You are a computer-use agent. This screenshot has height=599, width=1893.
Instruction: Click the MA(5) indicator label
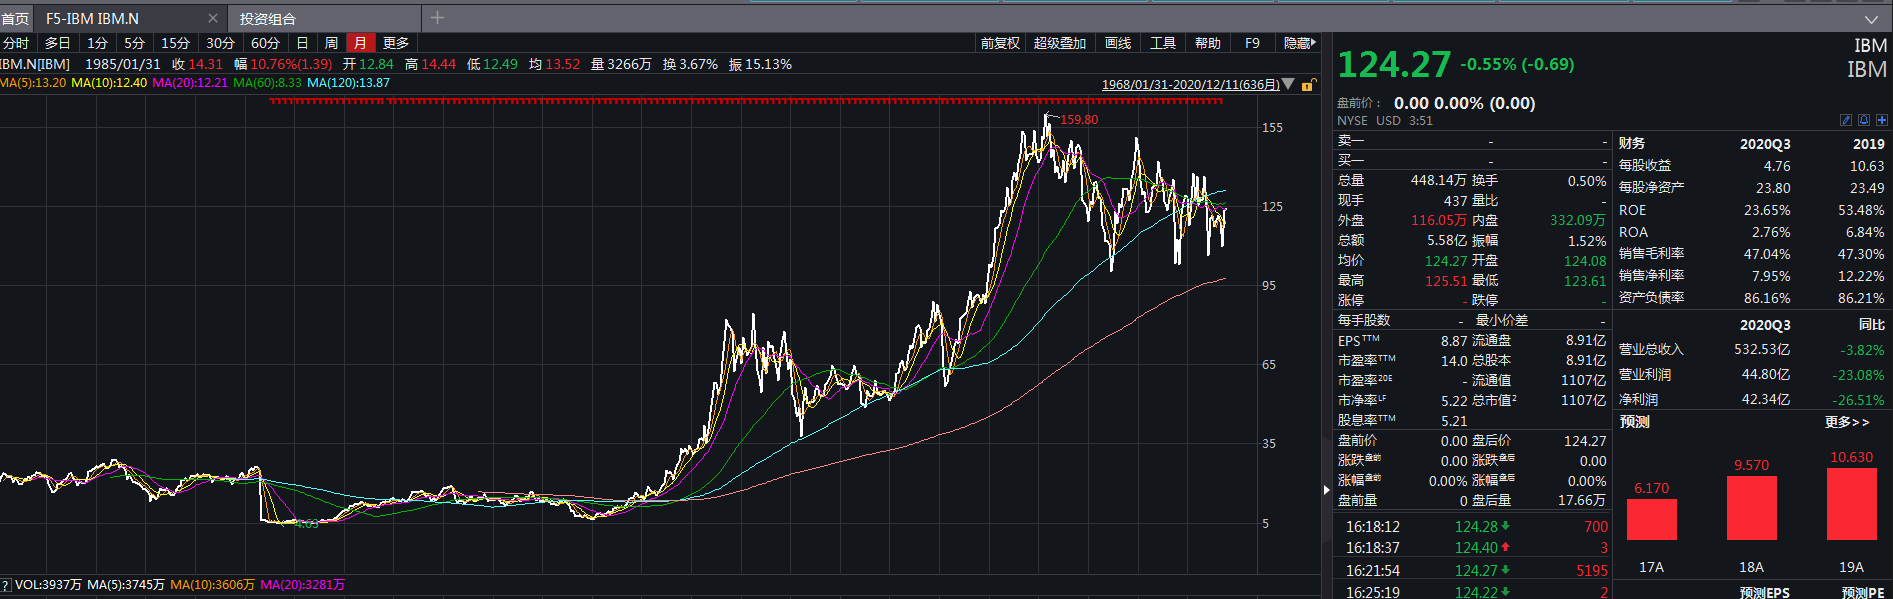[x=31, y=83]
